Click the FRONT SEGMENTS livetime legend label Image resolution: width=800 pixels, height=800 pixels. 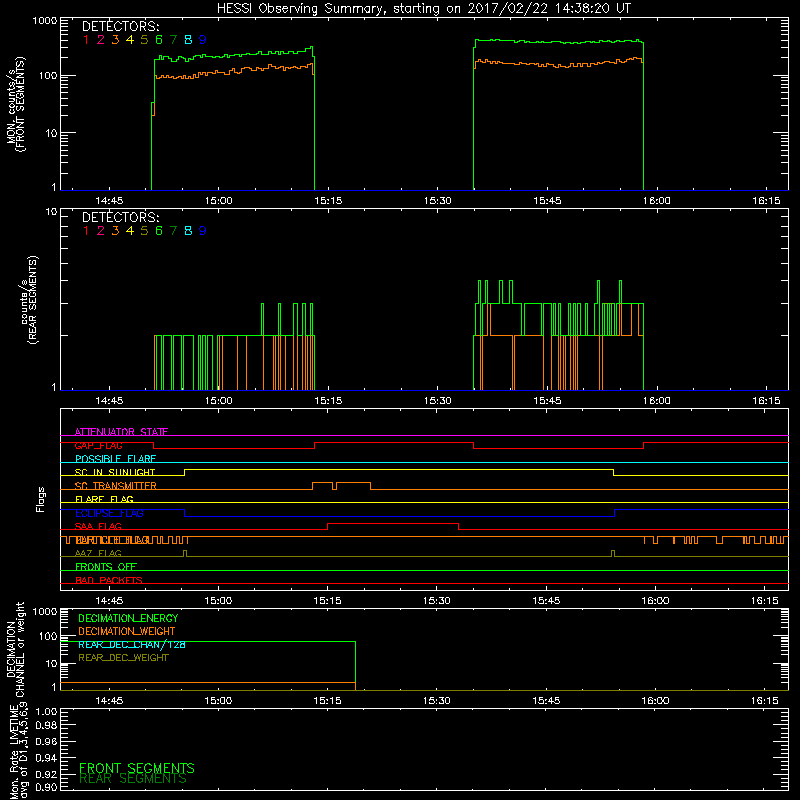(137, 768)
